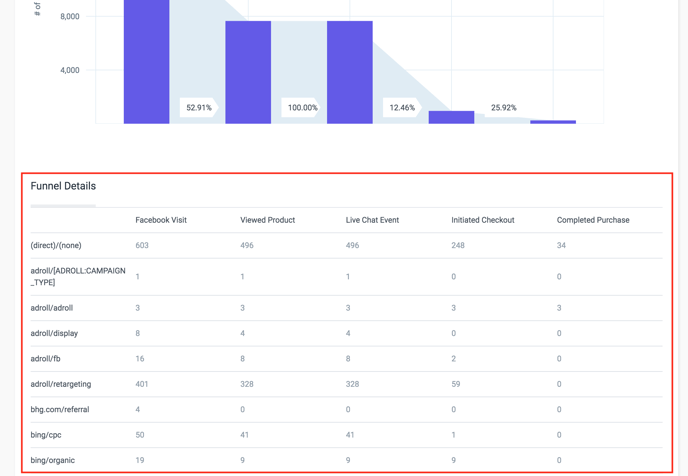Click the Facebook Visit column header
The image size is (688, 476).
point(161,220)
